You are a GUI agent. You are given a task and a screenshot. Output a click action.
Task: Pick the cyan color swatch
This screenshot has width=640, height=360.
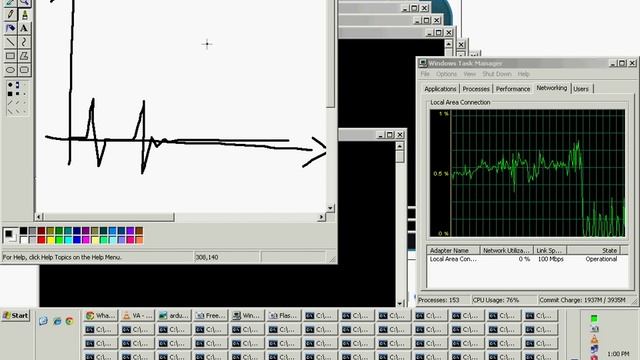68,240
